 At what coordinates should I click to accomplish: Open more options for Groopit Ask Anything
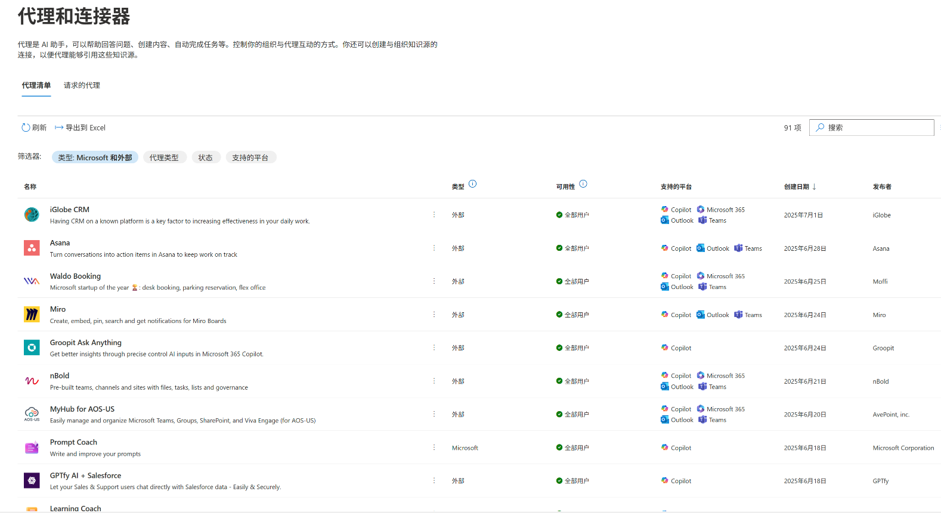(x=434, y=347)
